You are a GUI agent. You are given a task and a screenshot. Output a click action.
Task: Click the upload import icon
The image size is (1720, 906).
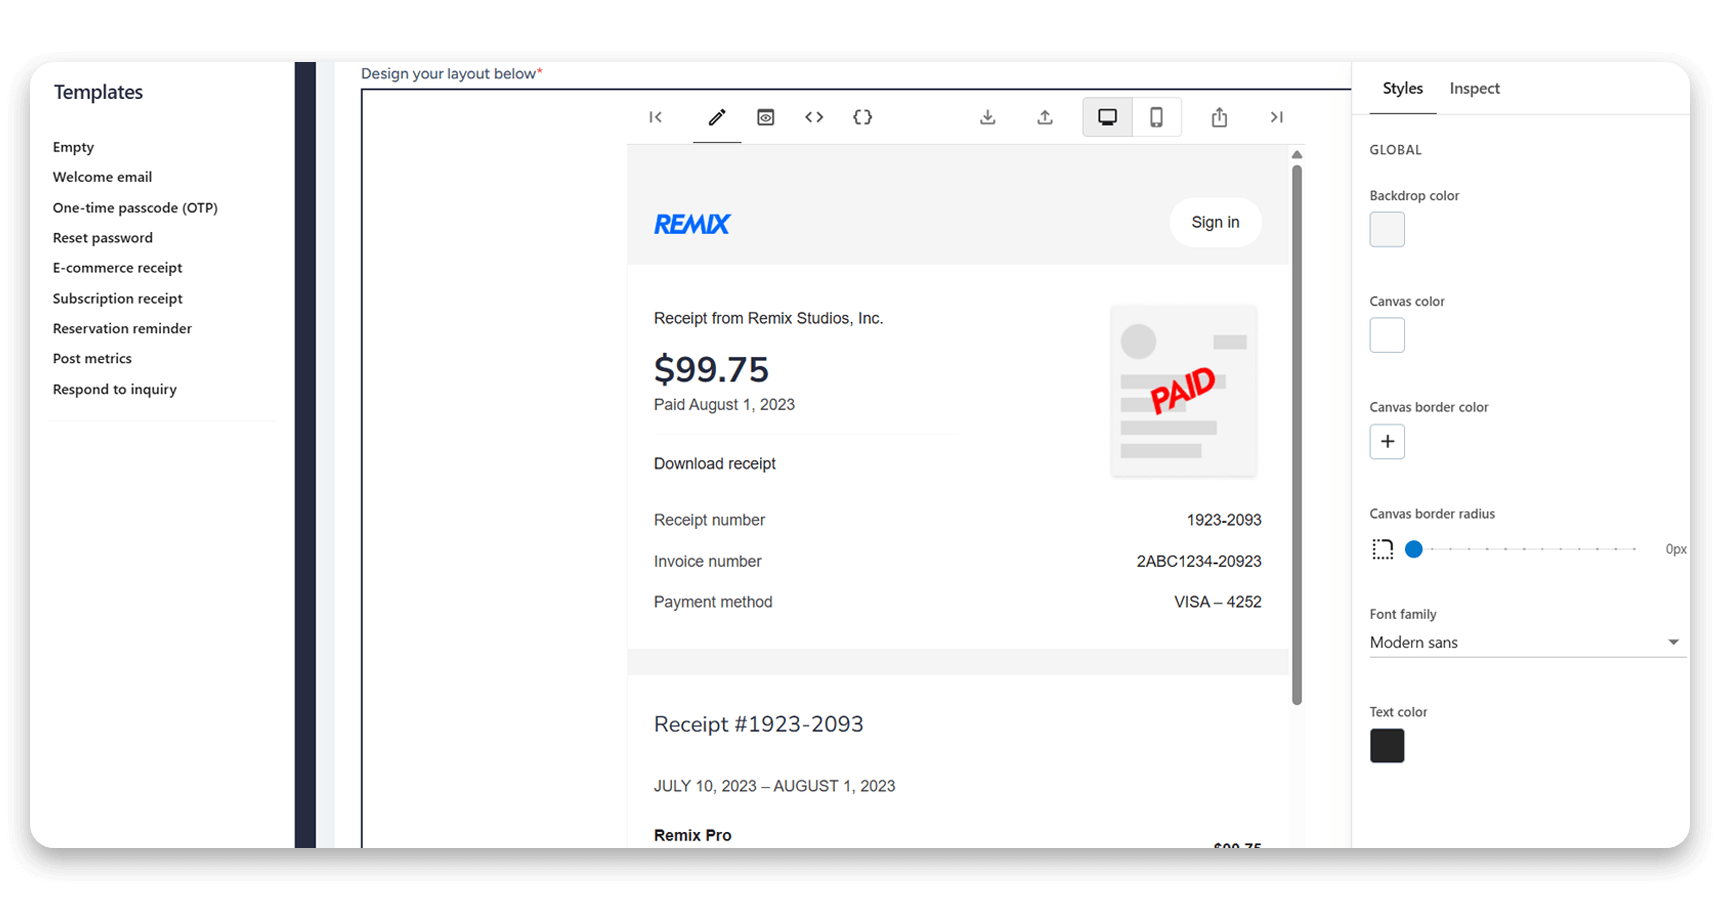[x=1044, y=117]
